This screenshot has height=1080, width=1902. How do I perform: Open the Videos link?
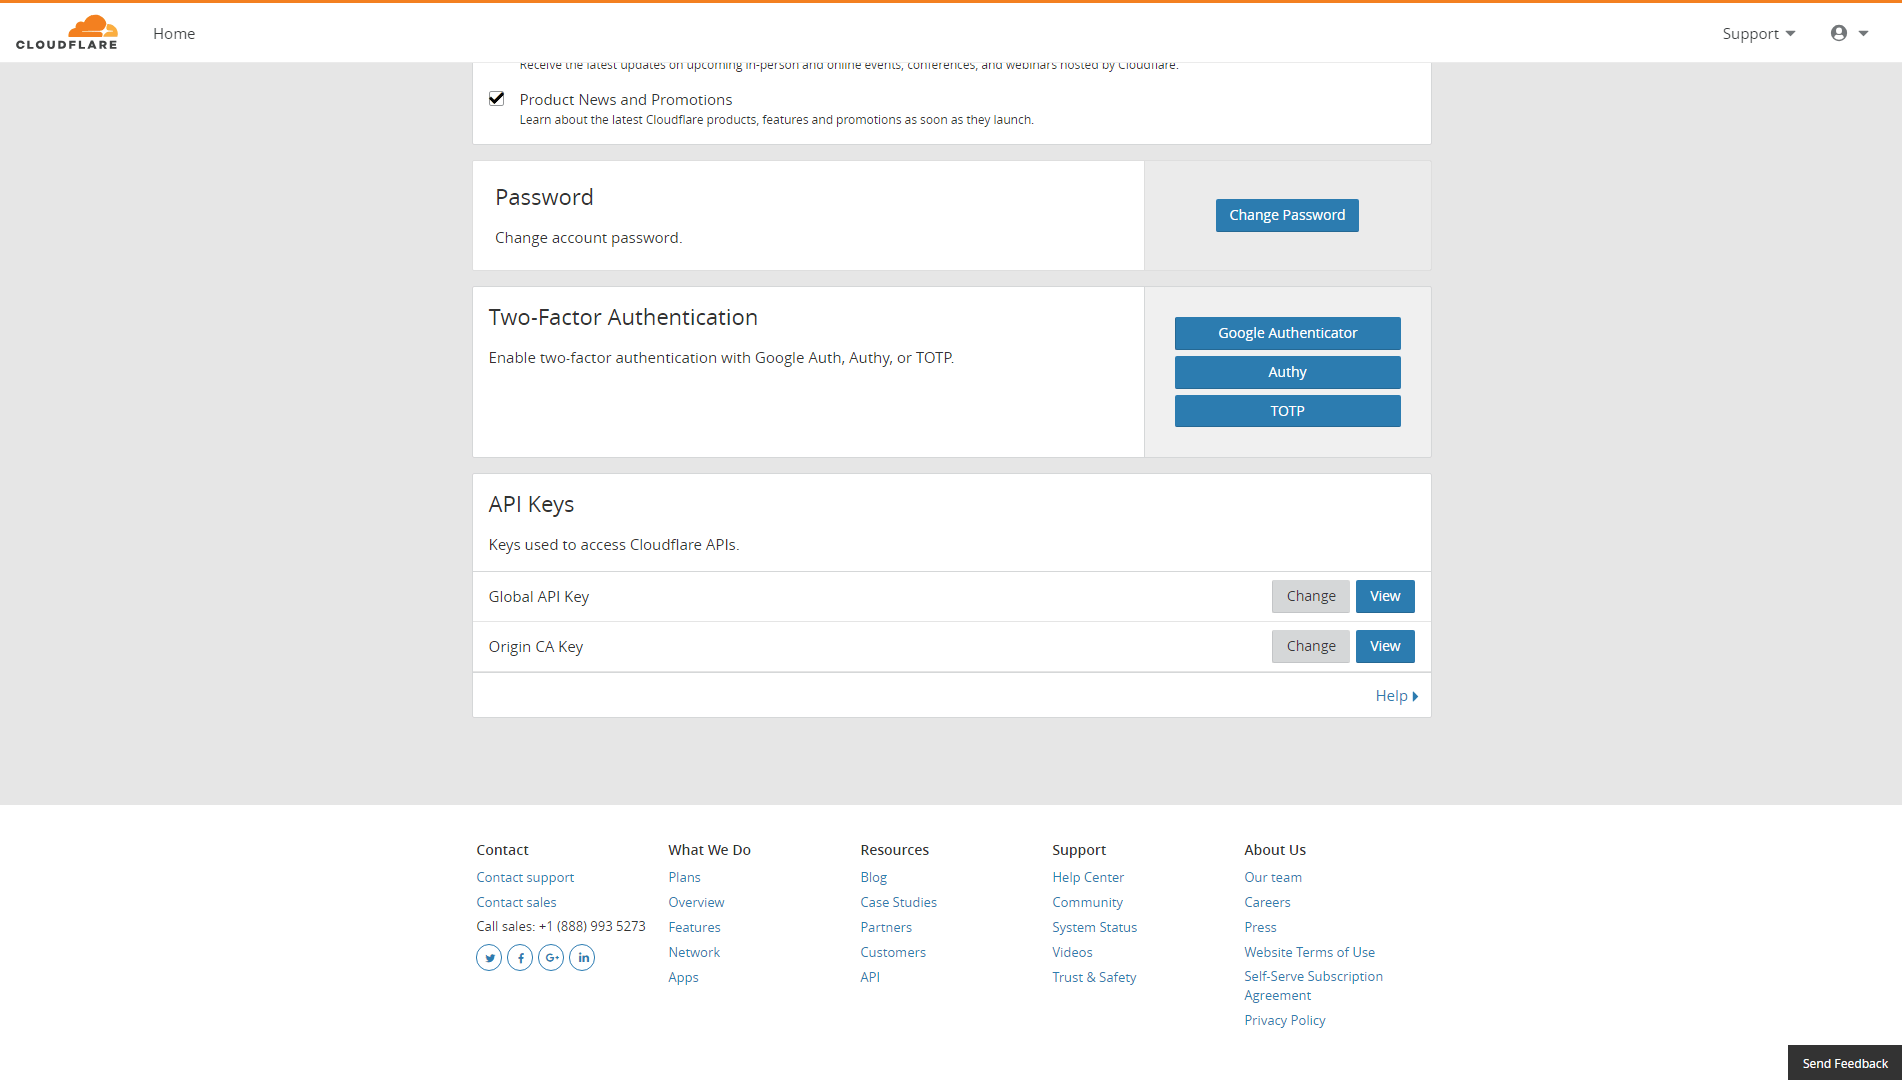tap(1072, 952)
